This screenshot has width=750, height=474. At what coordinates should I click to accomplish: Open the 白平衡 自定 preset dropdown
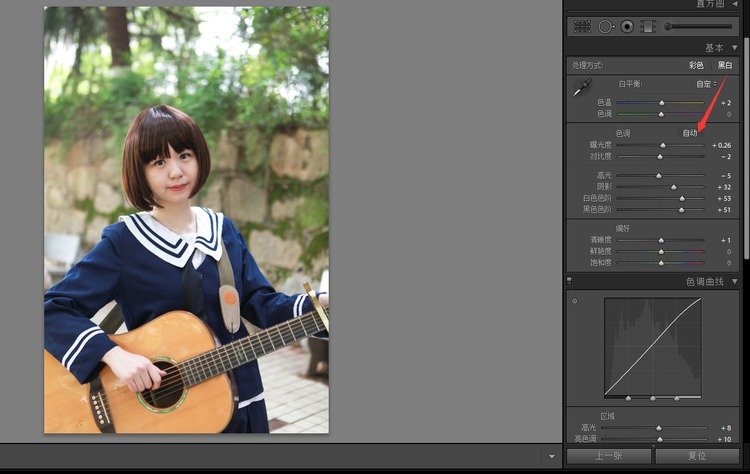click(709, 83)
